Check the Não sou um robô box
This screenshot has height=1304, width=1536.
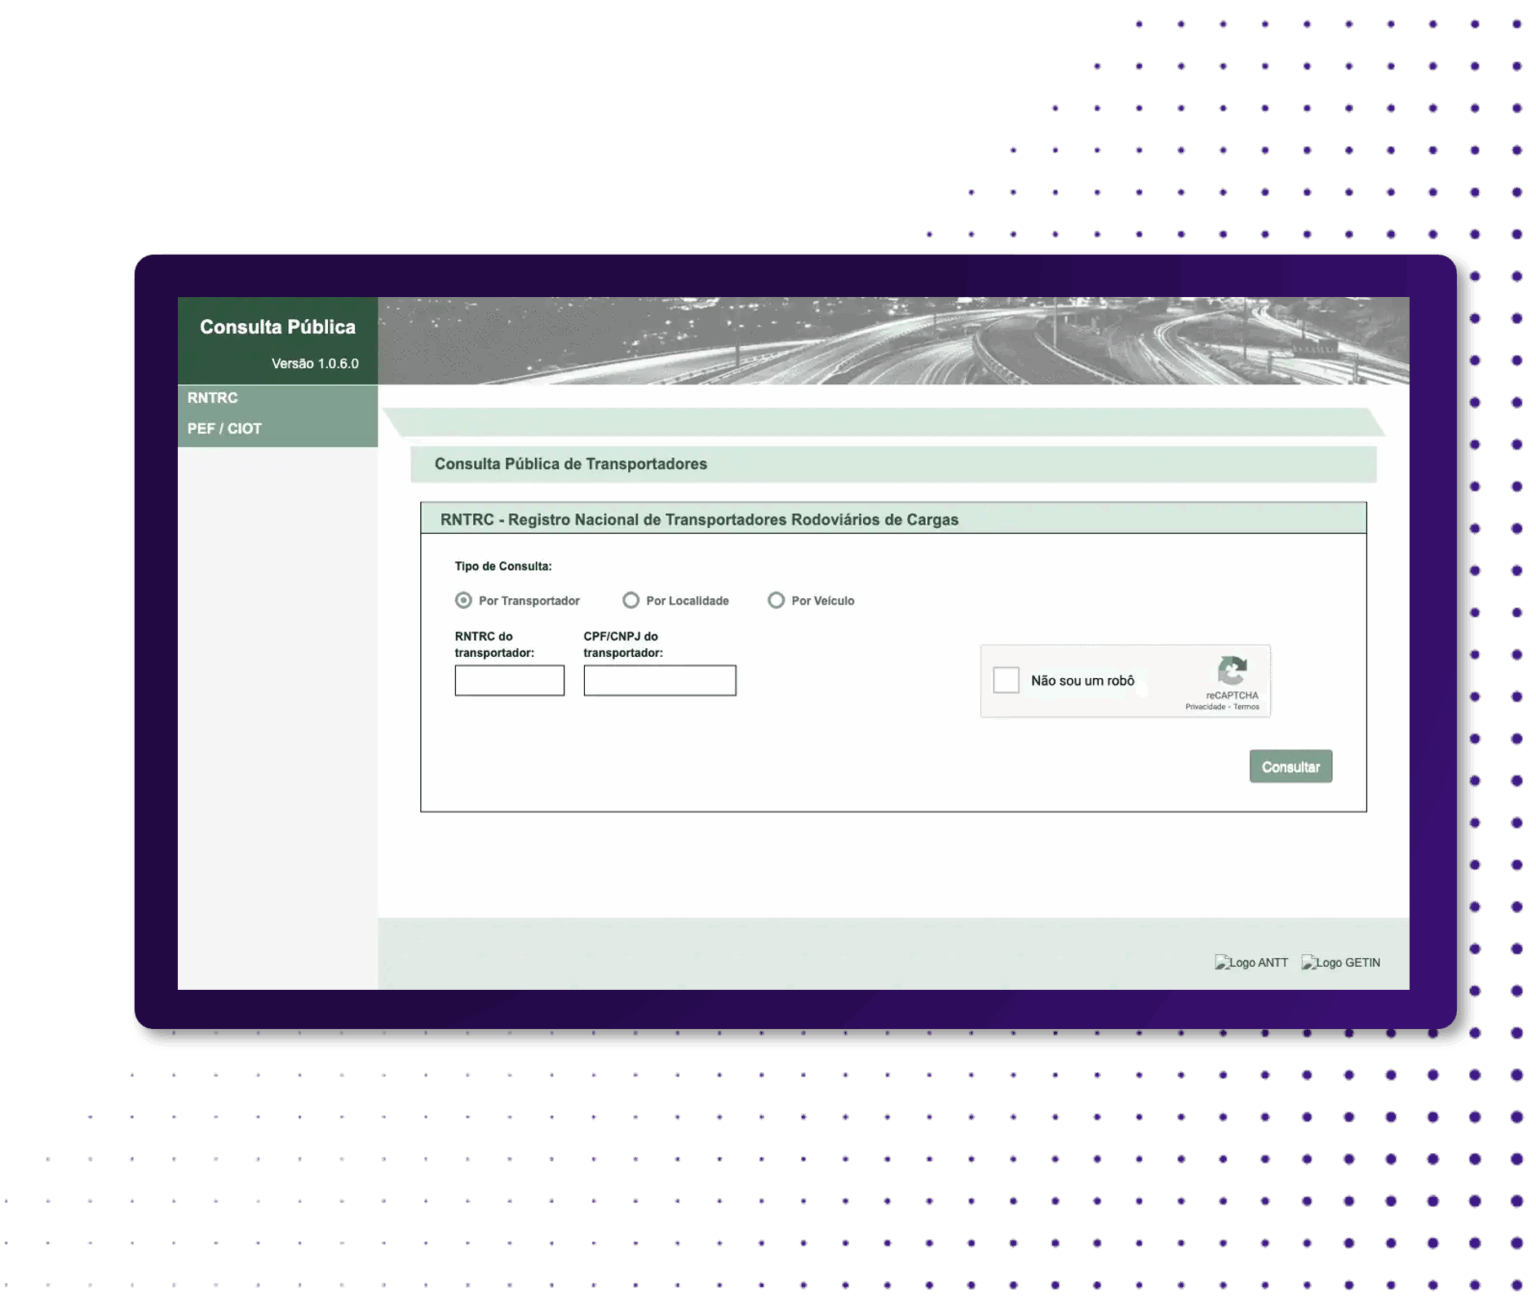pyautogui.click(x=1006, y=680)
